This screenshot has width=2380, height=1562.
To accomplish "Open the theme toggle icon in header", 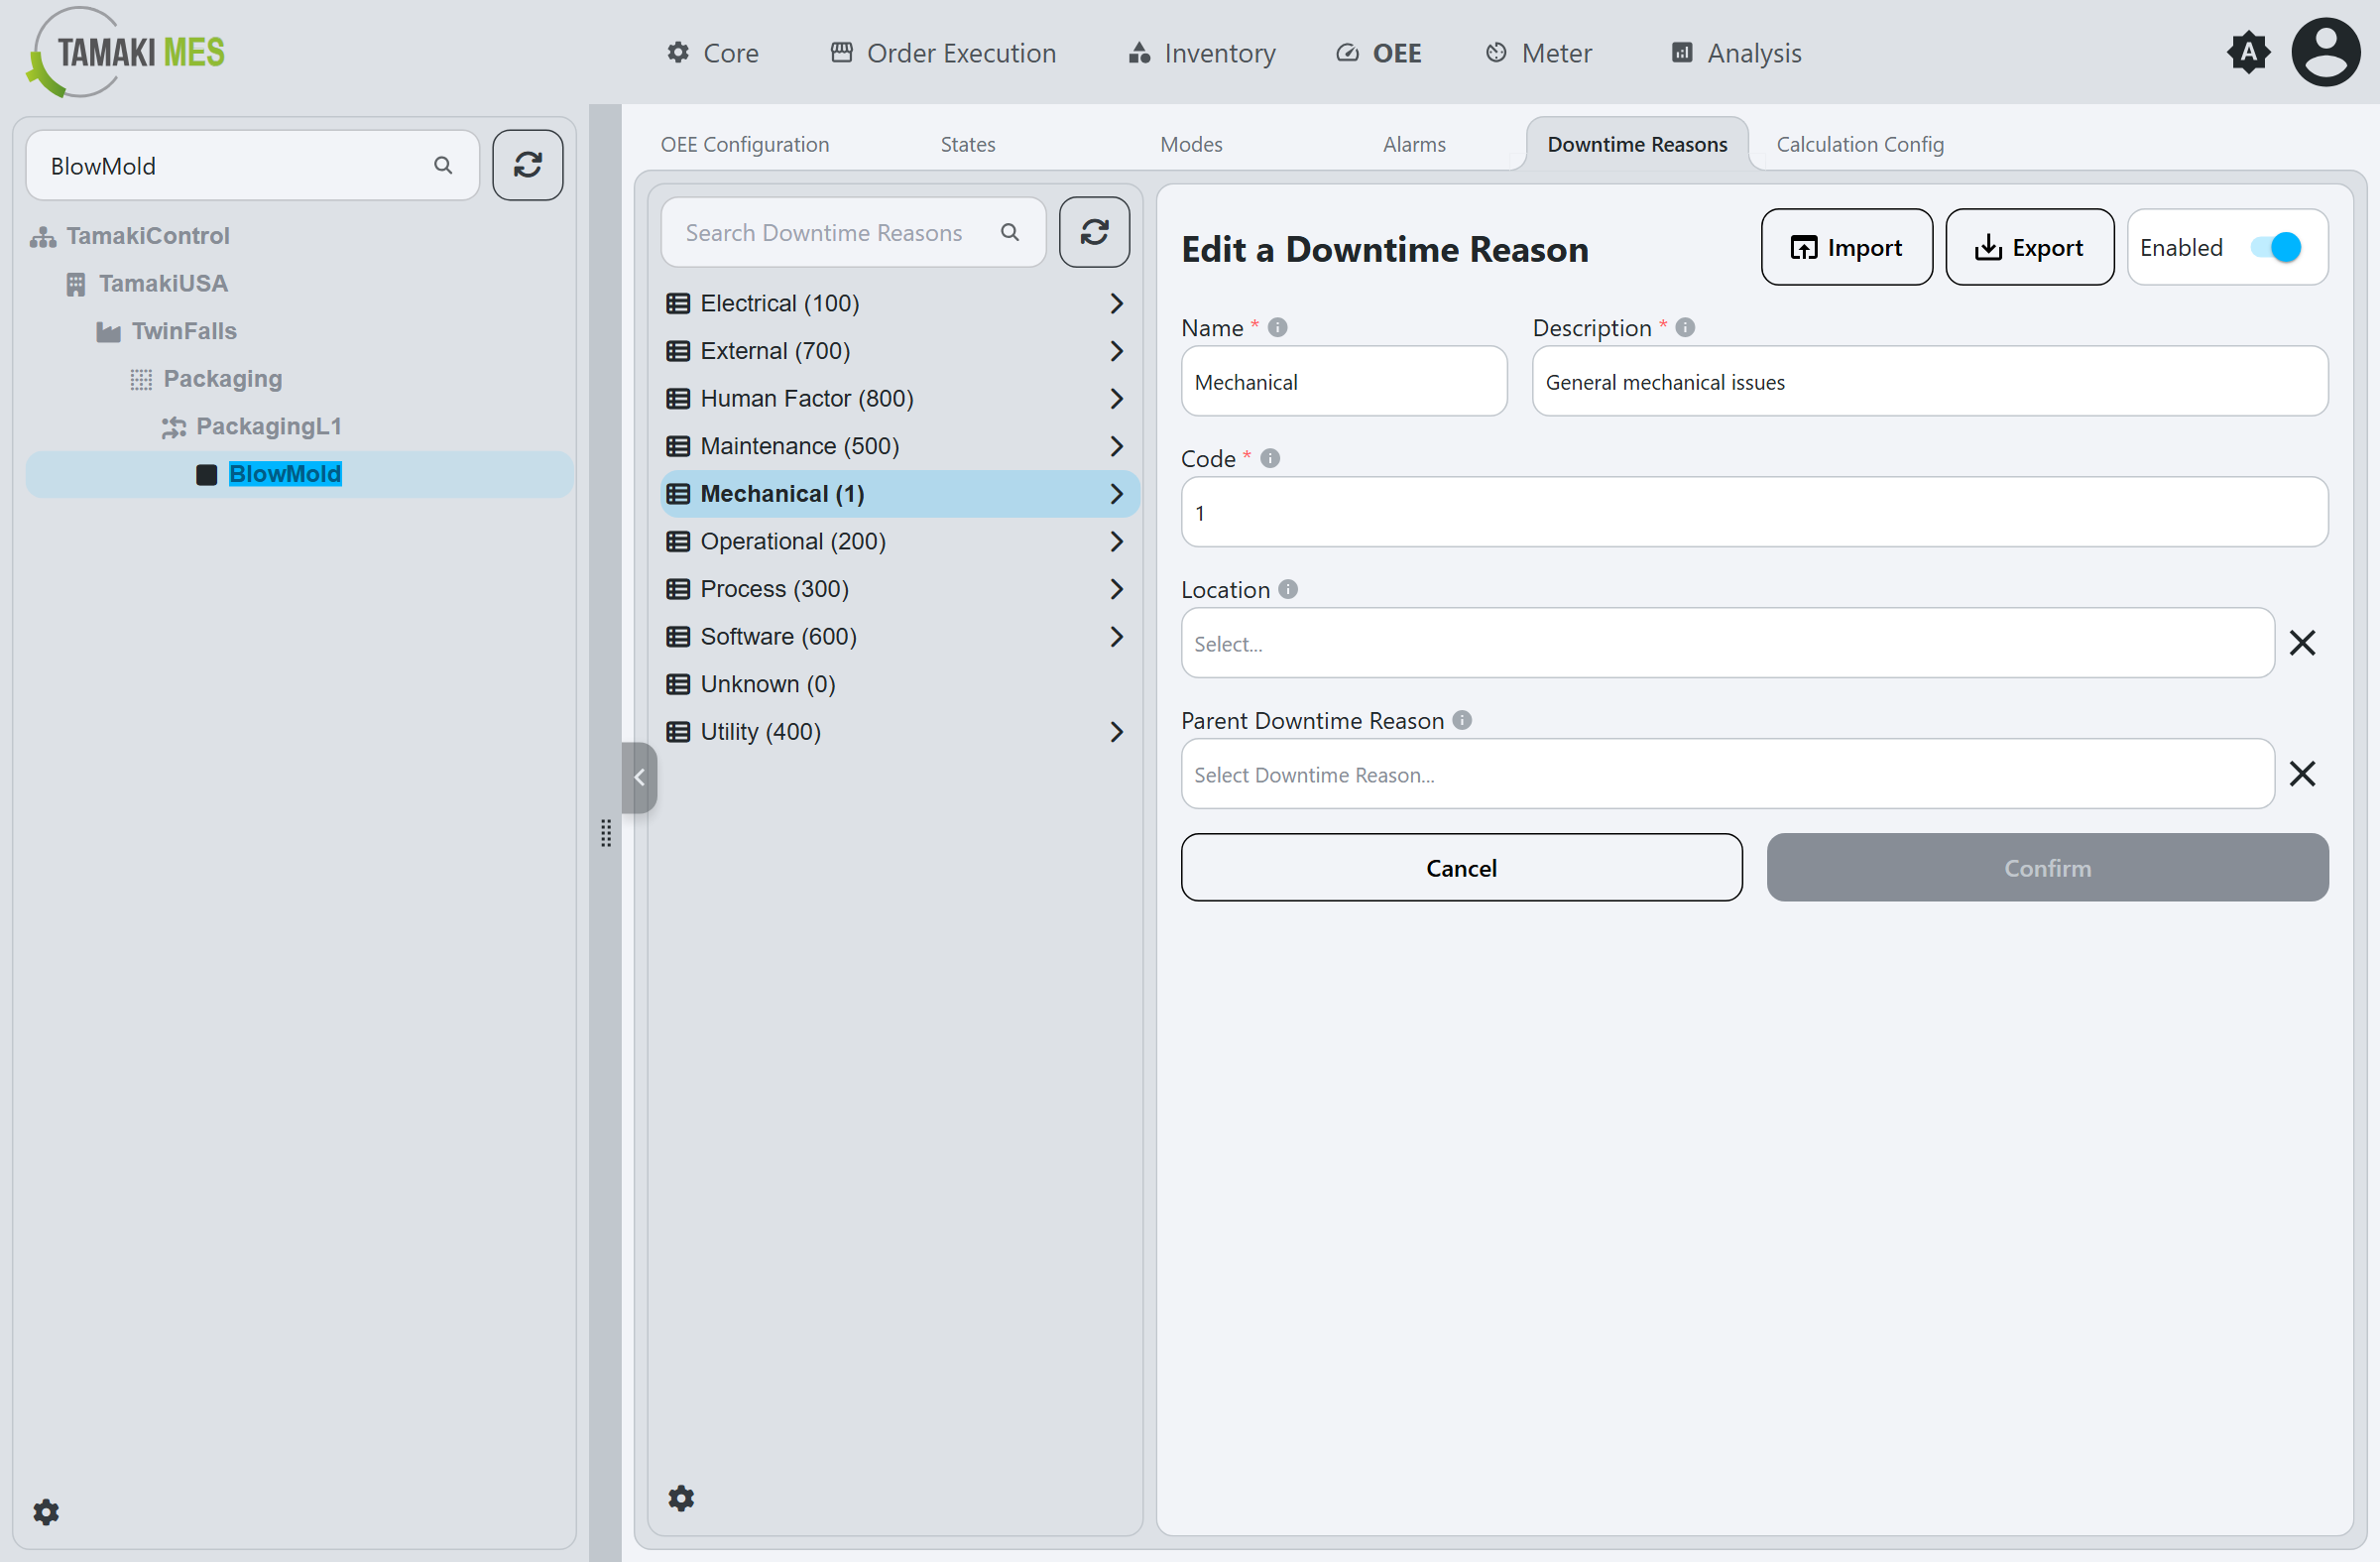I will point(2248,52).
